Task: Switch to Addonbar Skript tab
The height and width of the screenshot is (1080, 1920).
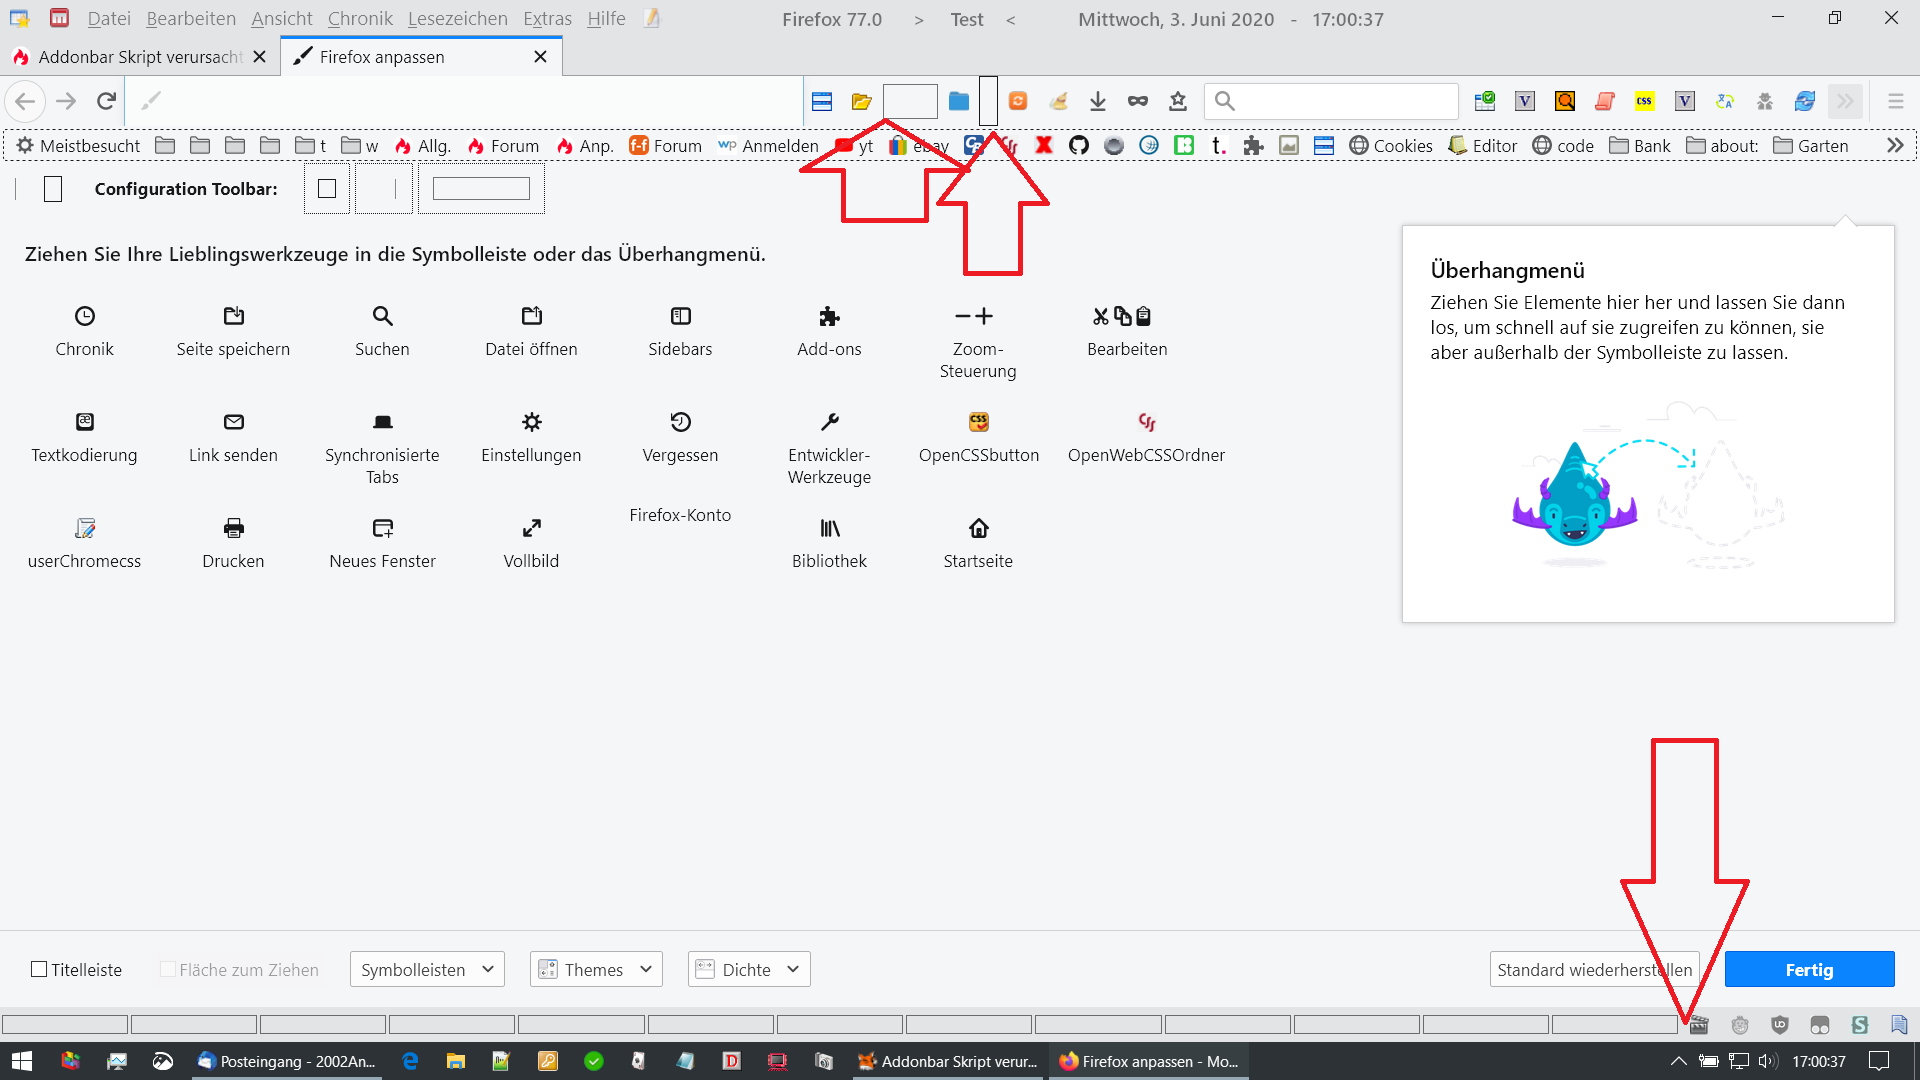Action: 140,57
